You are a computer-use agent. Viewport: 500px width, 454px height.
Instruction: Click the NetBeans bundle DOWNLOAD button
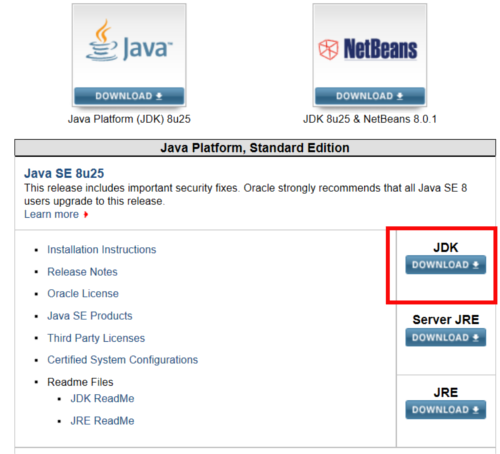[370, 96]
